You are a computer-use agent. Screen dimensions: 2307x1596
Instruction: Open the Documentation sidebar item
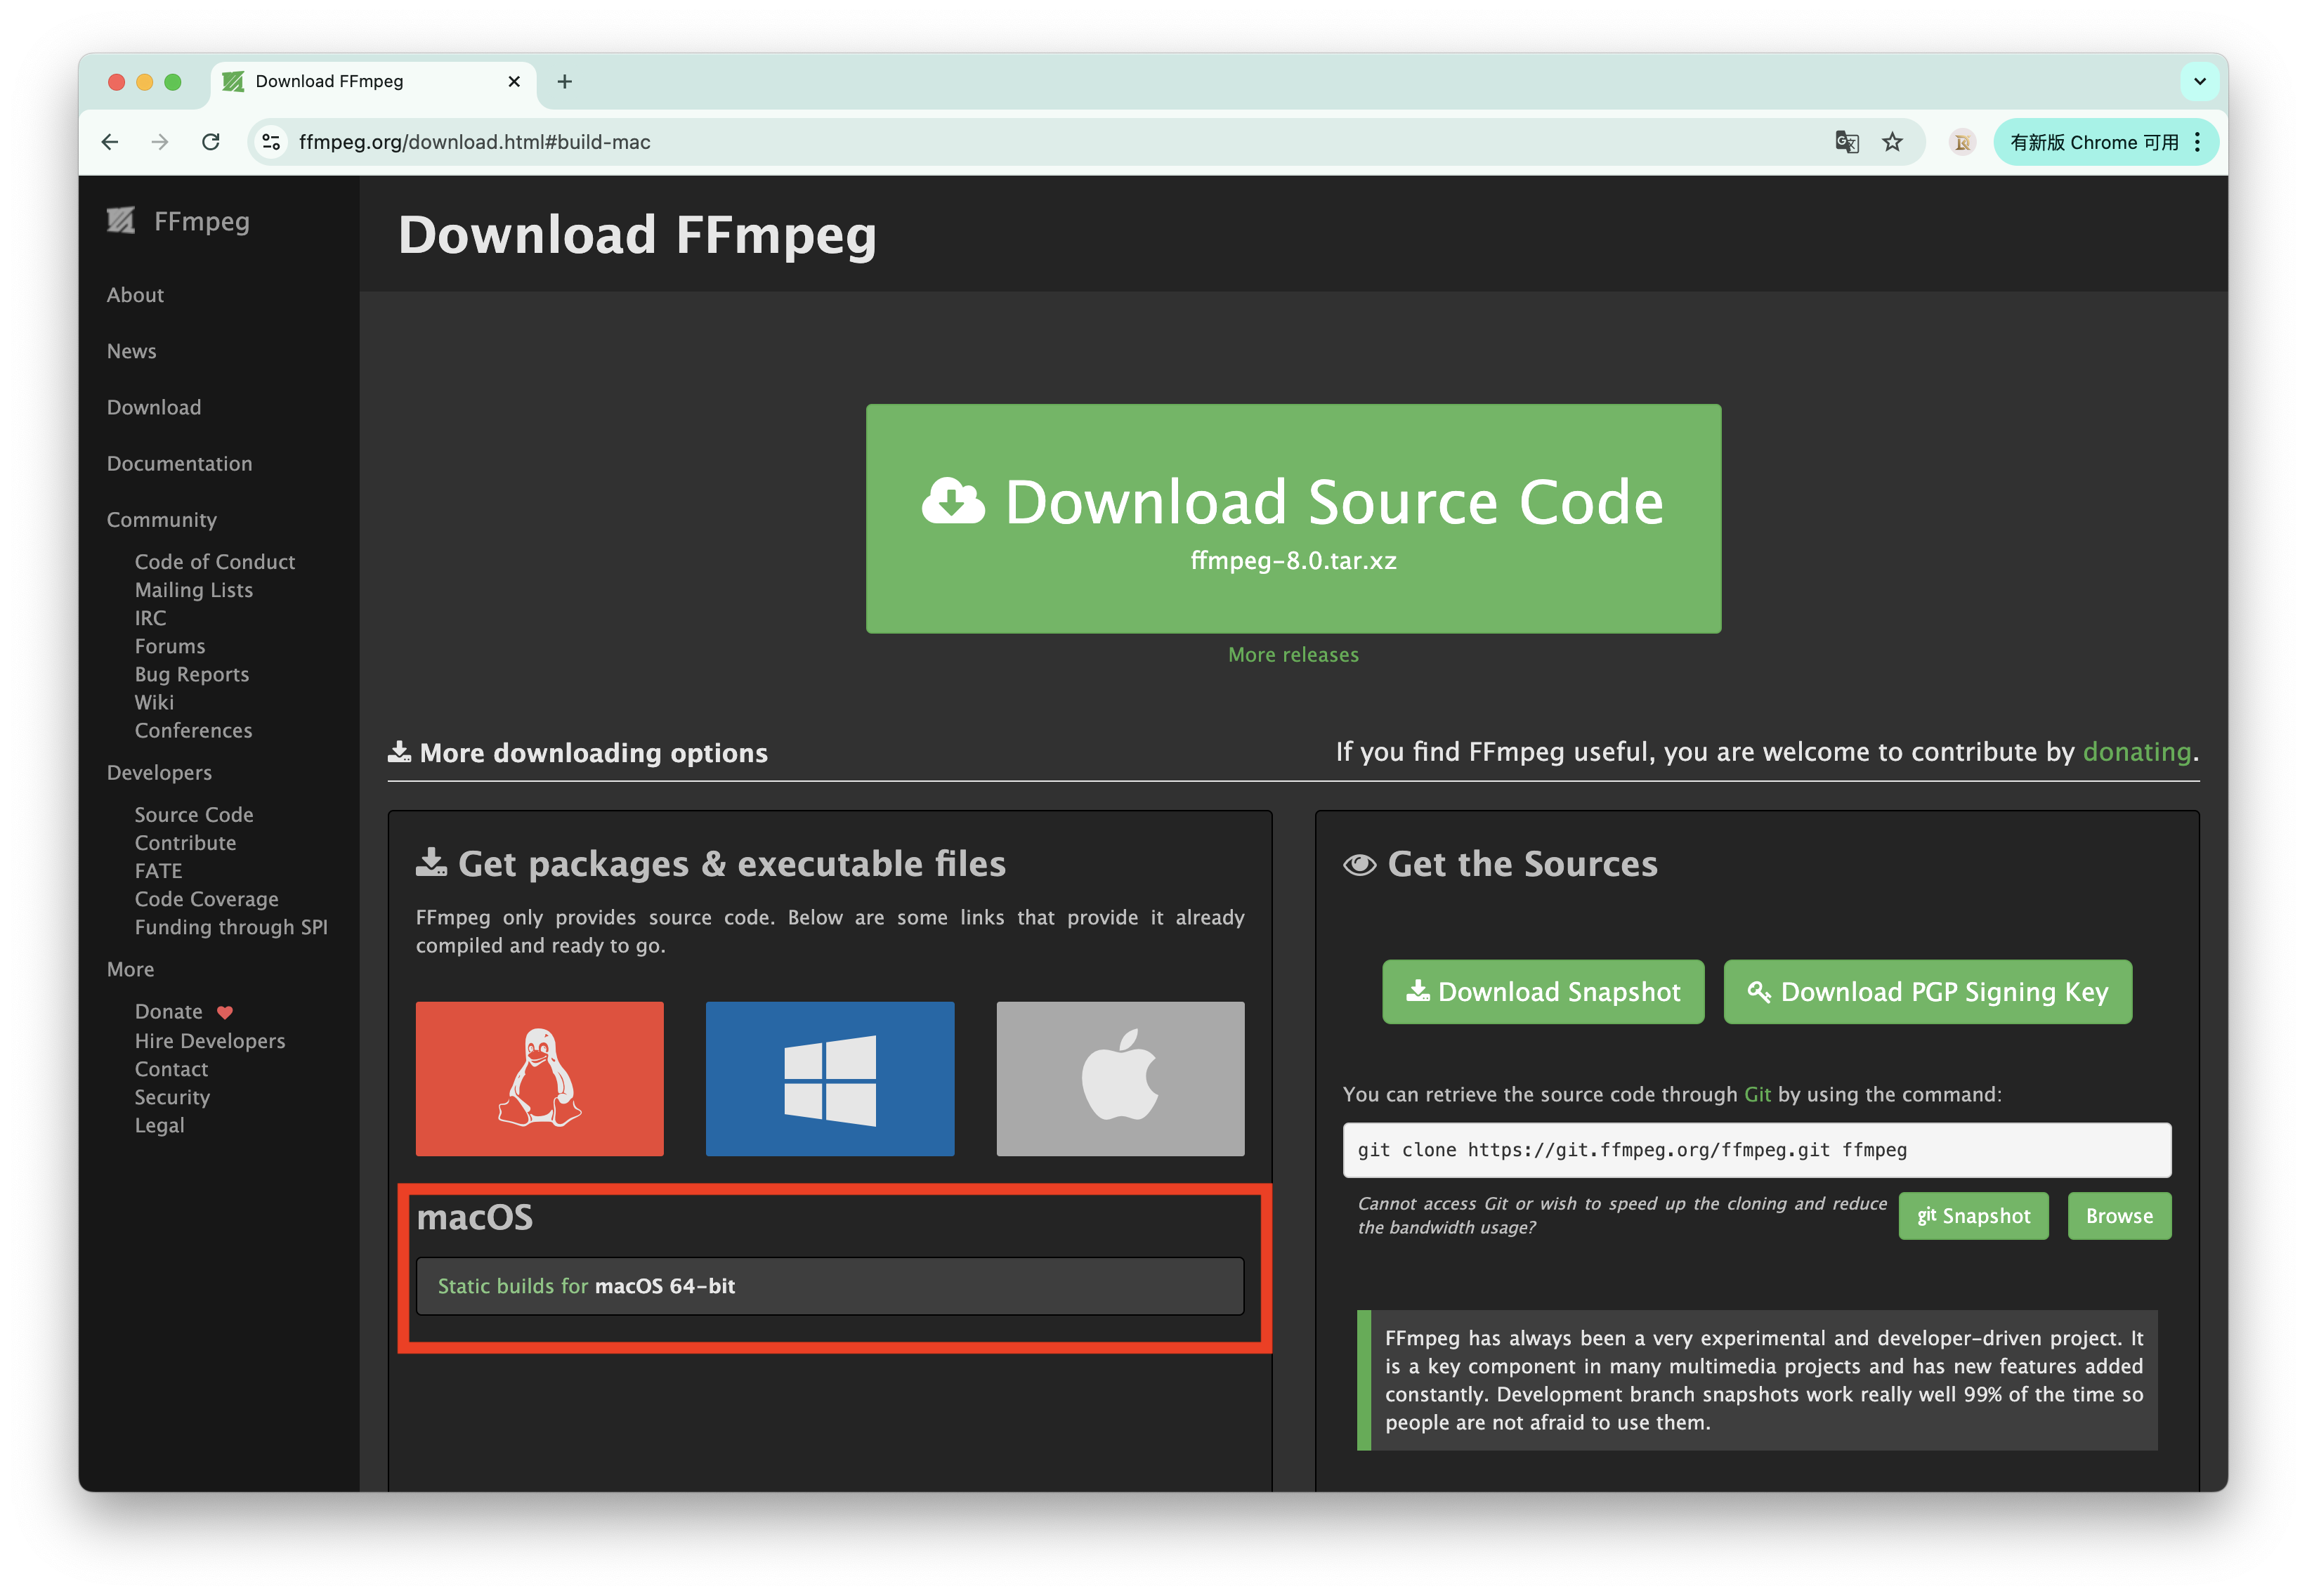click(x=180, y=463)
